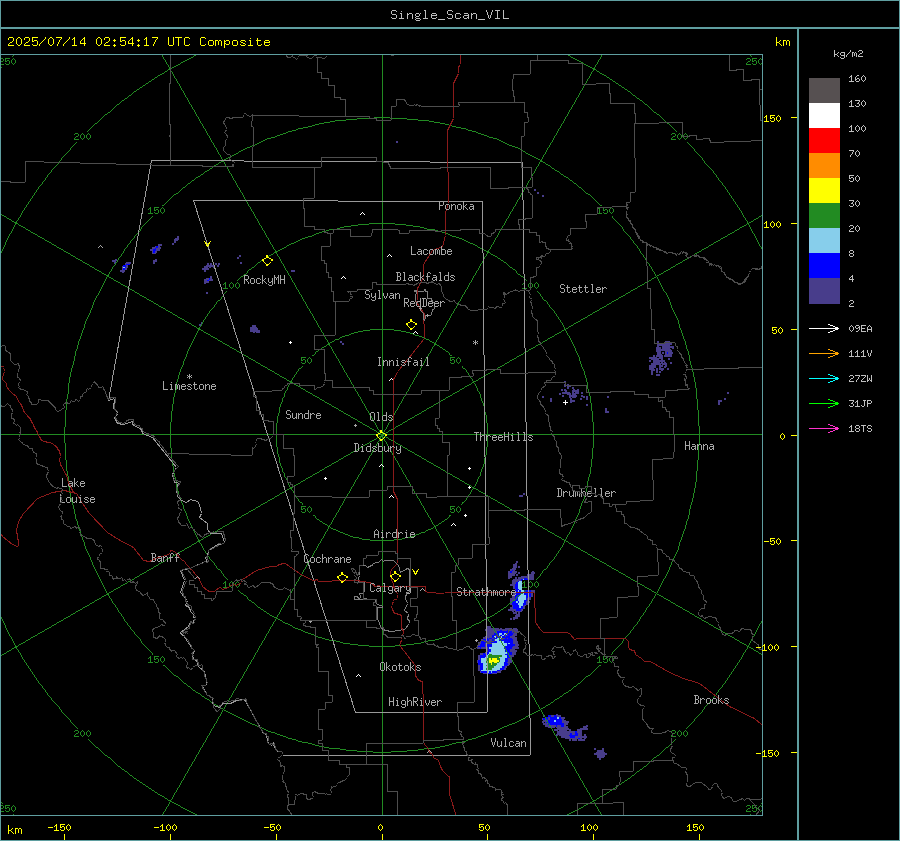Viewport: 900px width, 841px height.
Task: Click the Ponoka town label
Action: point(456,206)
